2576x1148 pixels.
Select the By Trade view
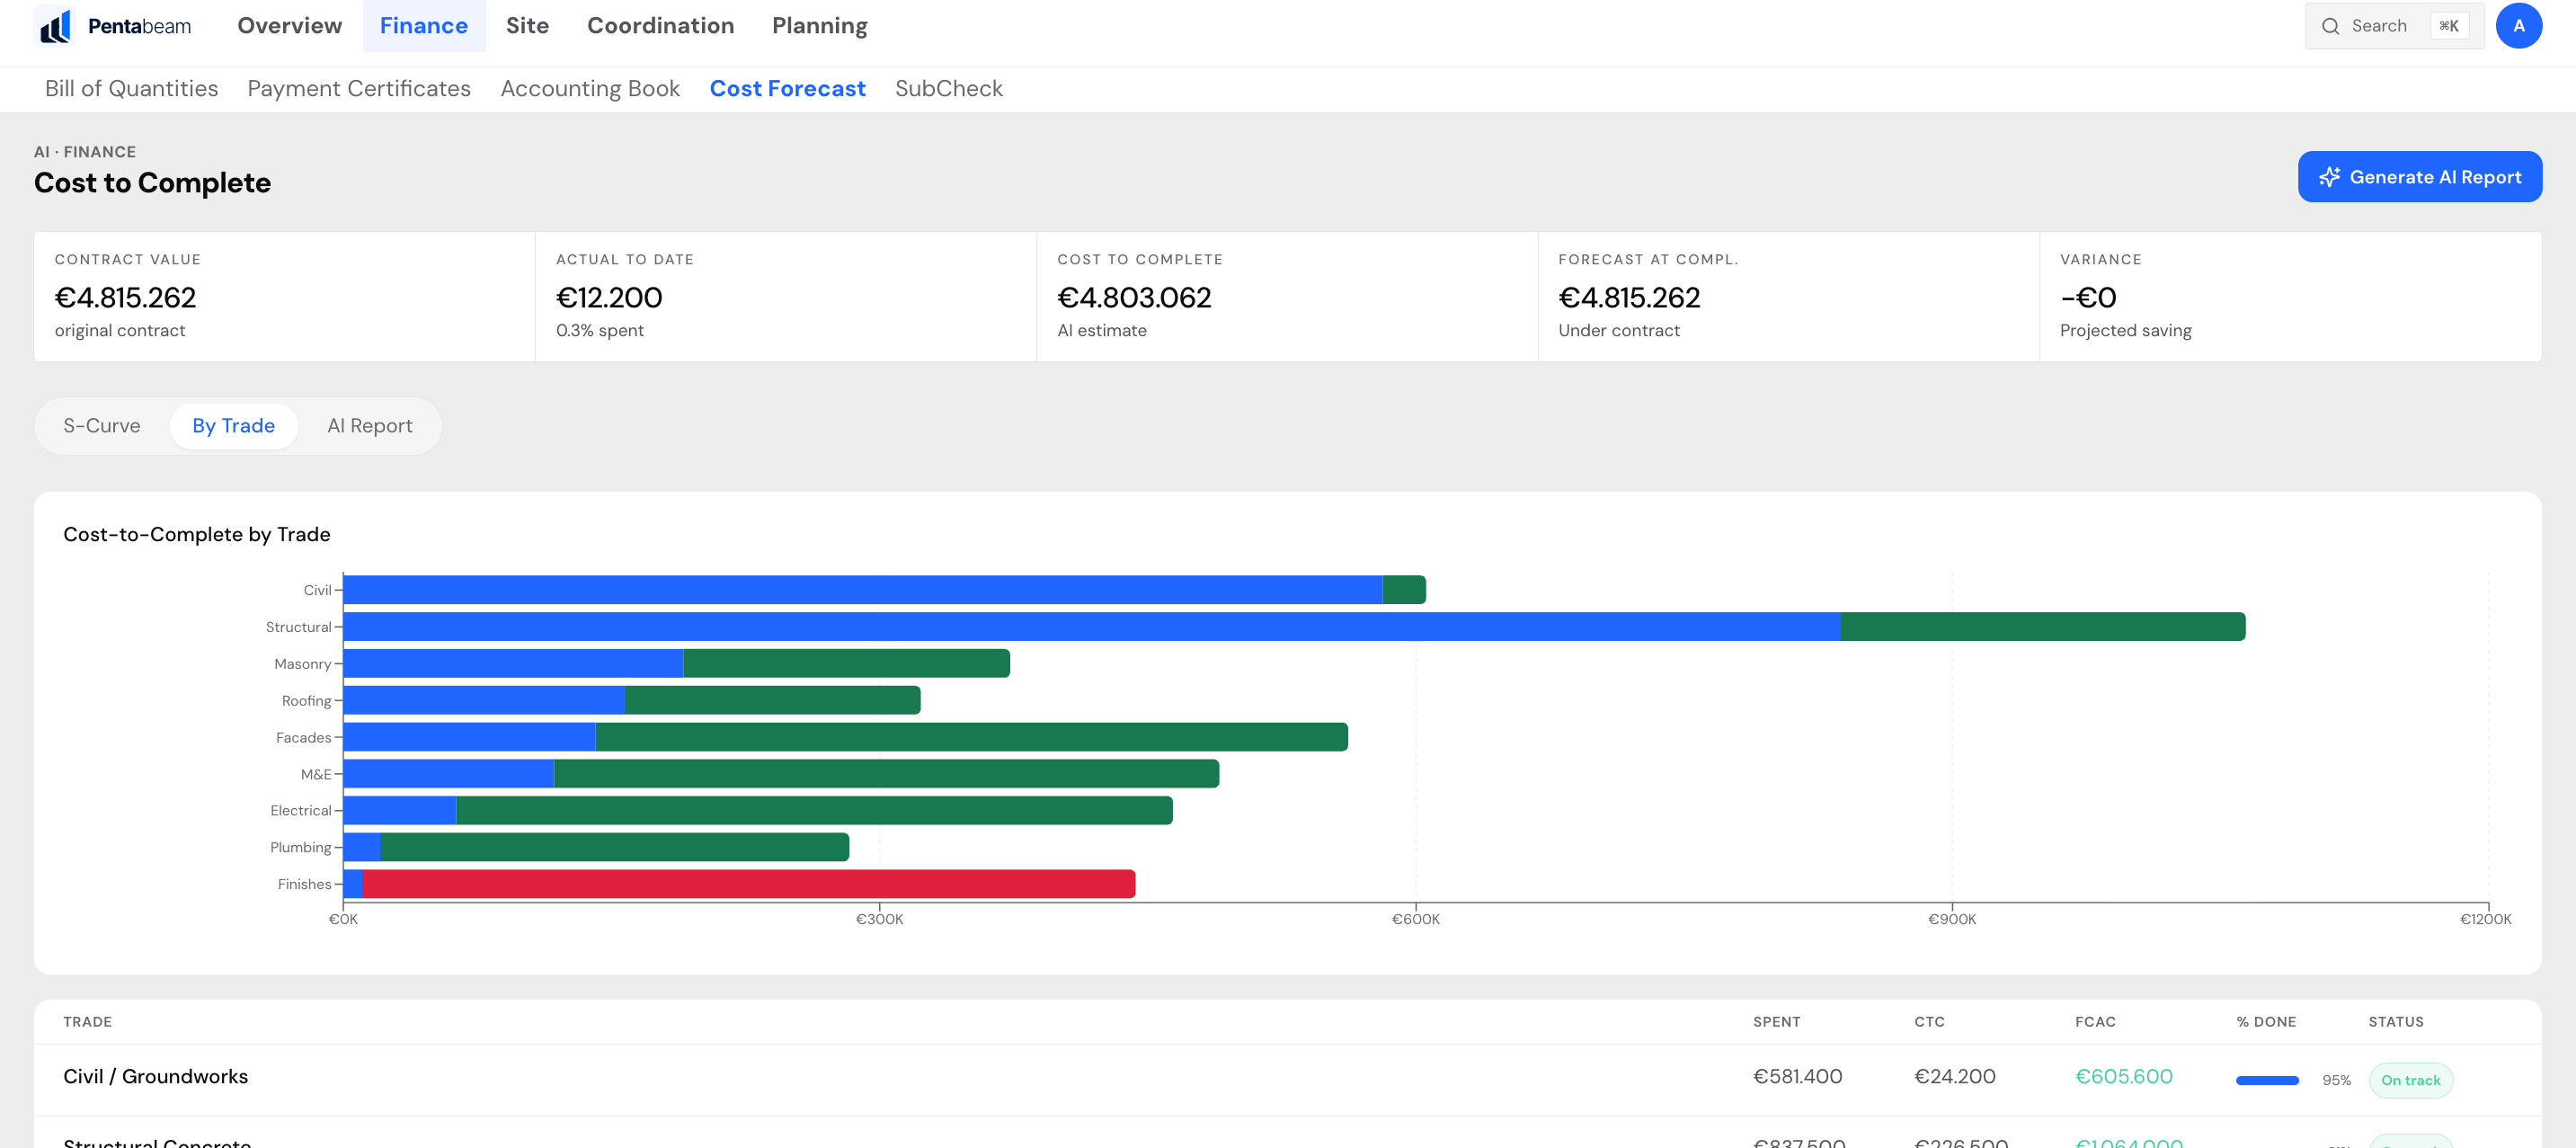233,426
